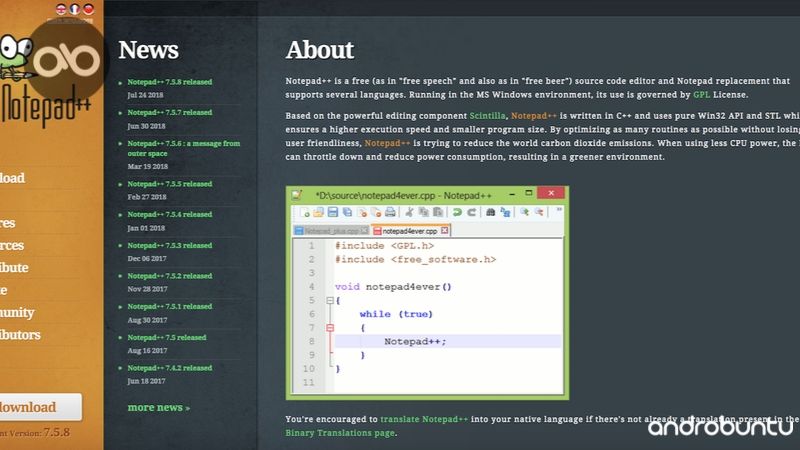Open Notepad++ 7.4.2 released news link

click(x=169, y=368)
